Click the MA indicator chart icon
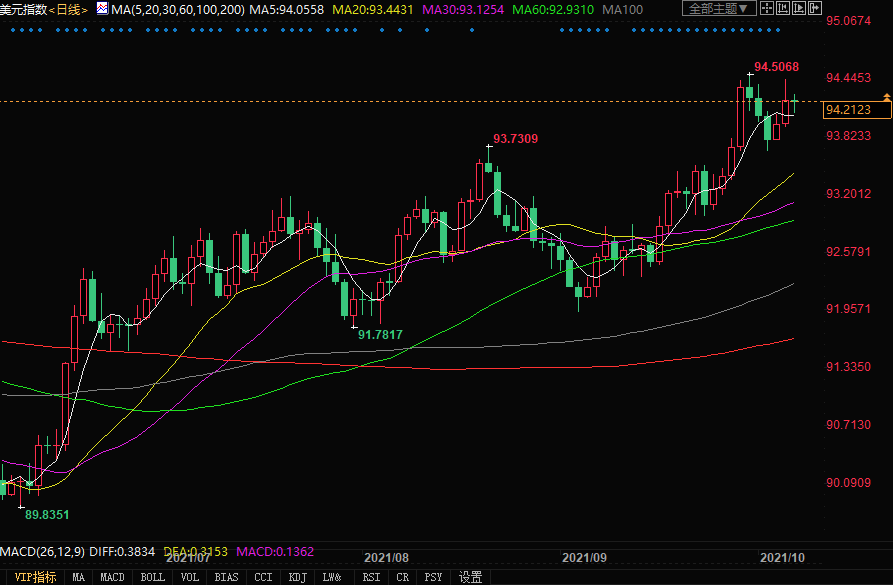Image resolution: width=893 pixels, height=585 pixels. click(103, 9)
